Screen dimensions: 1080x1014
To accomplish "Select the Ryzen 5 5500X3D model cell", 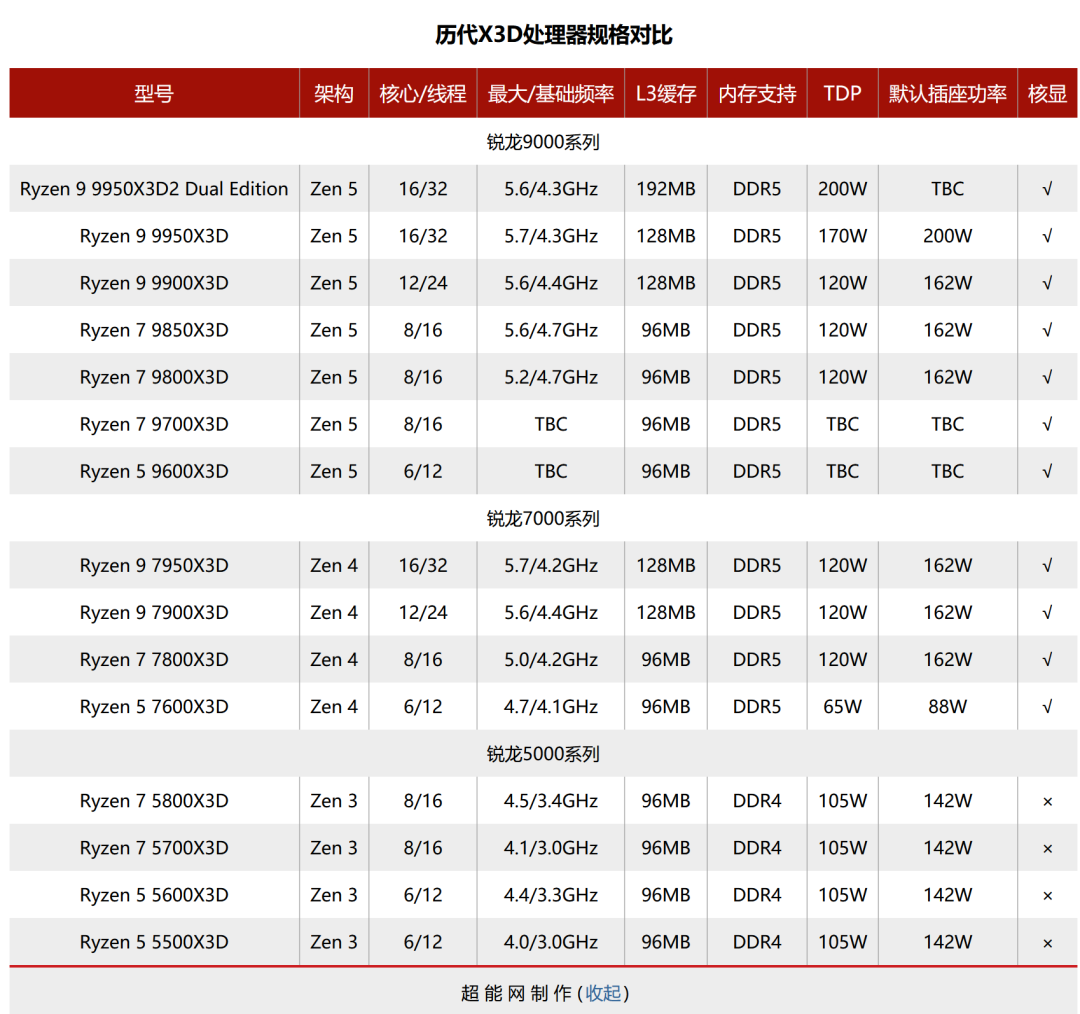I will [x=154, y=942].
